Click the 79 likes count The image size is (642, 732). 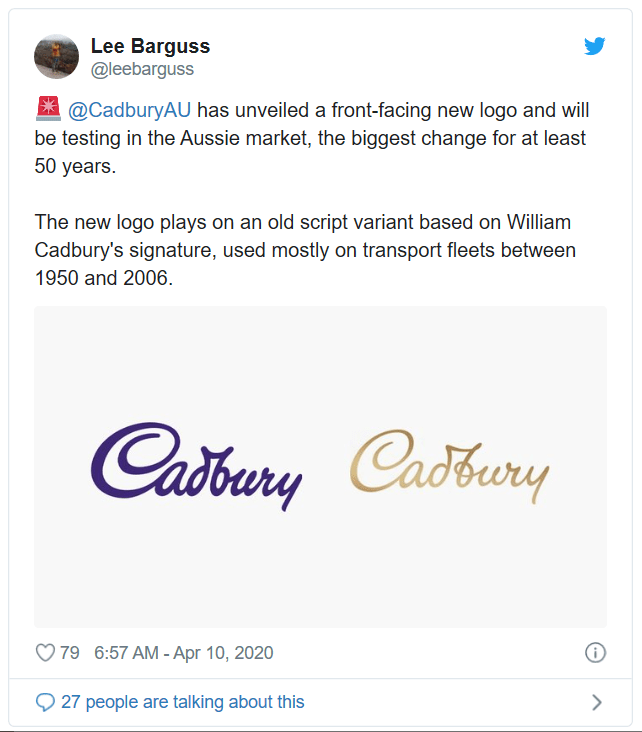[x=70, y=653]
